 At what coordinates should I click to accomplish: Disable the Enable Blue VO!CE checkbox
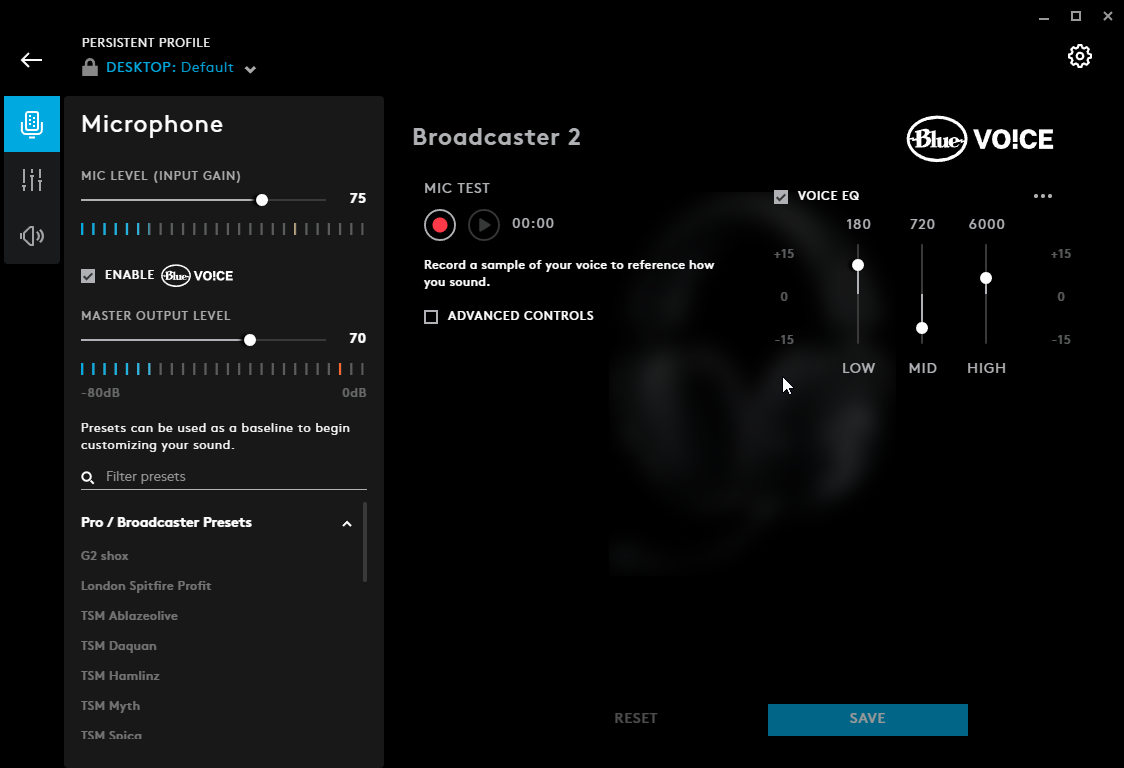tap(87, 276)
